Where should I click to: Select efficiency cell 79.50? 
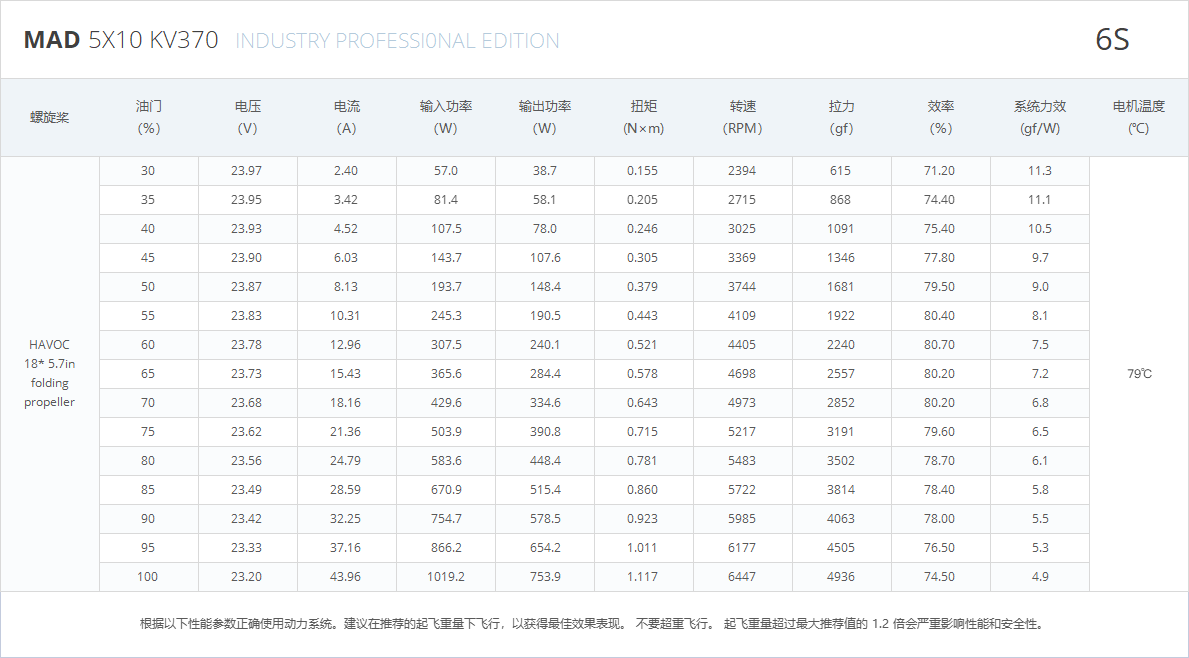(939, 287)
